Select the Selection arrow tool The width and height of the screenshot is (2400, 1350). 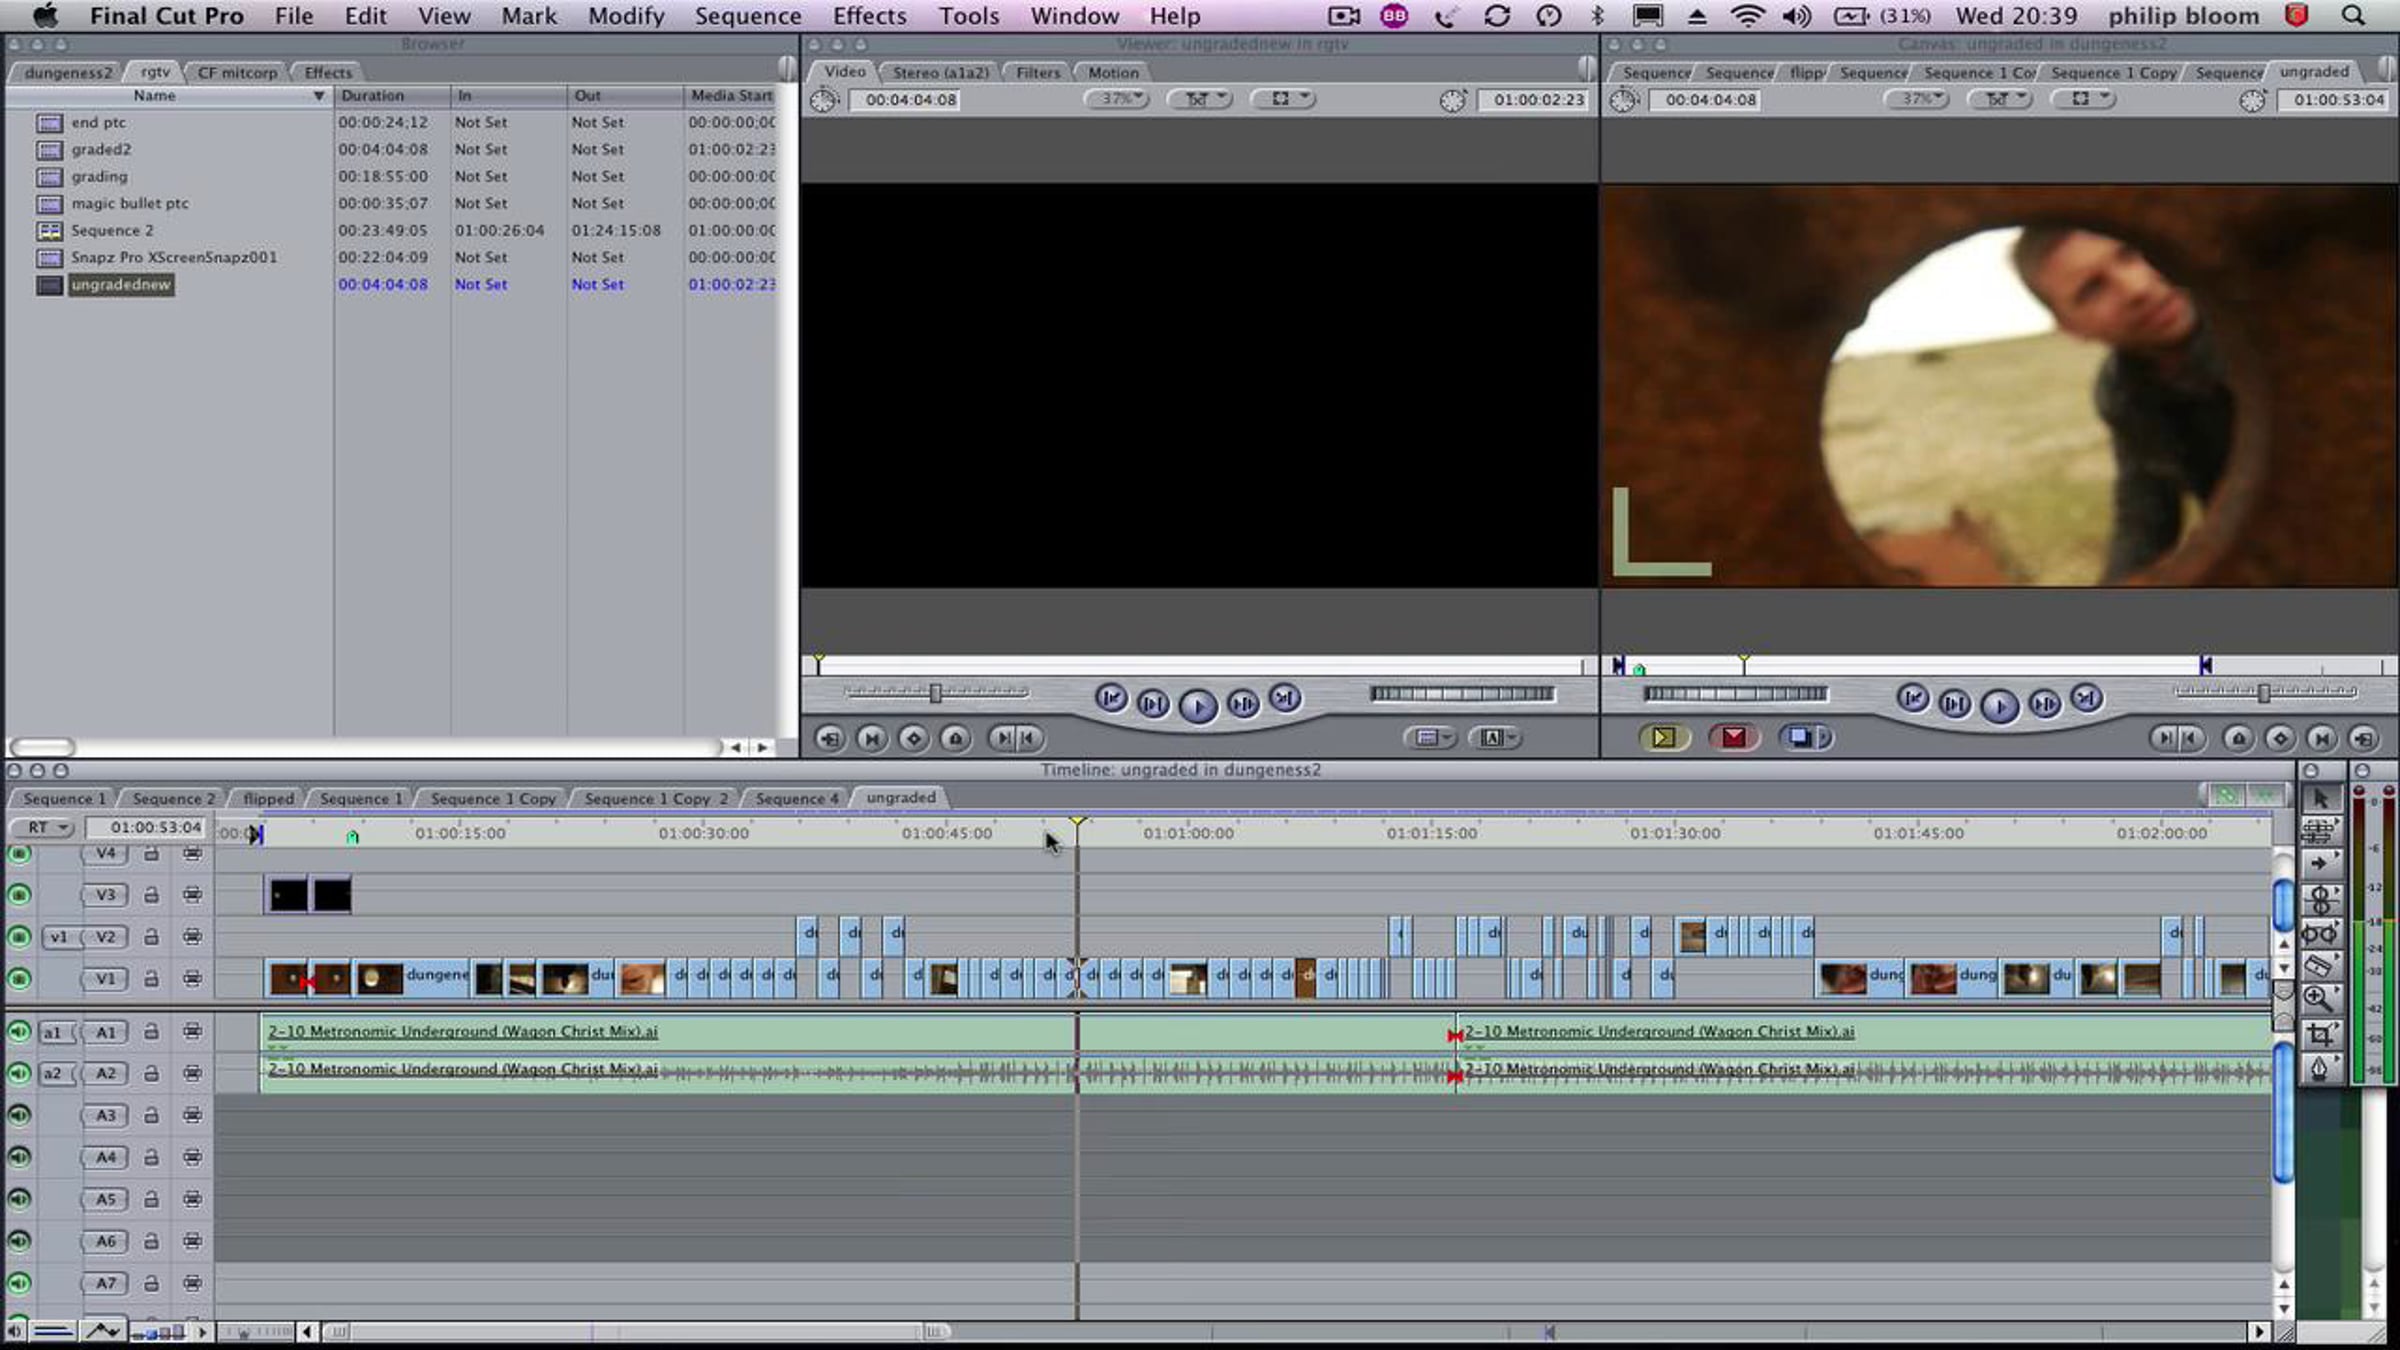click(2320, 798)
